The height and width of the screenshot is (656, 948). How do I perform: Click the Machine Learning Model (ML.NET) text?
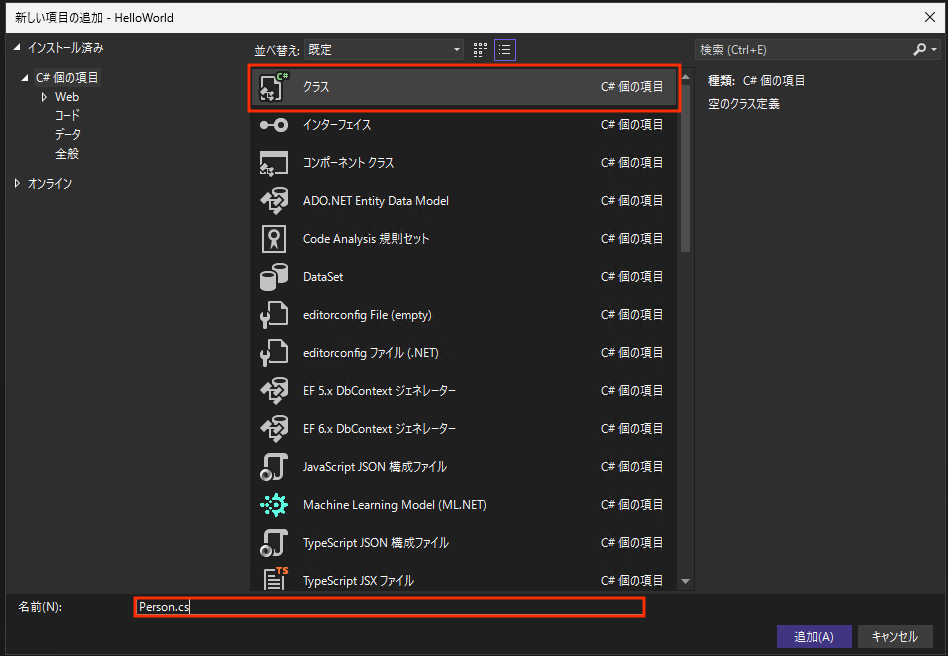coord(394,505)
